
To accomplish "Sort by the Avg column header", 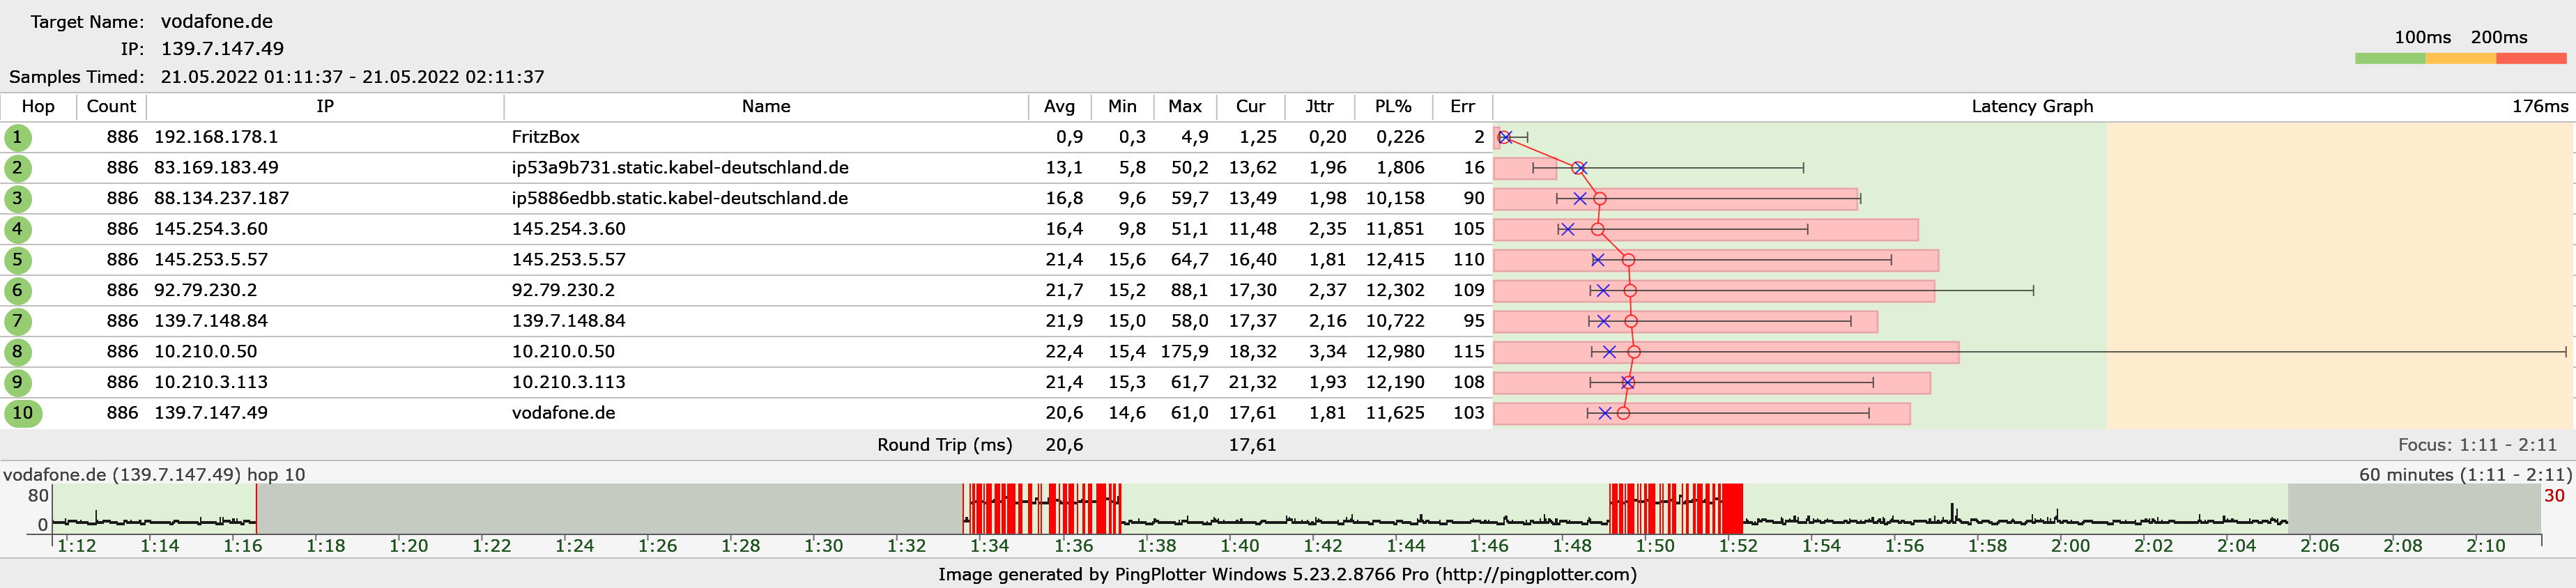I will 1059,106.
